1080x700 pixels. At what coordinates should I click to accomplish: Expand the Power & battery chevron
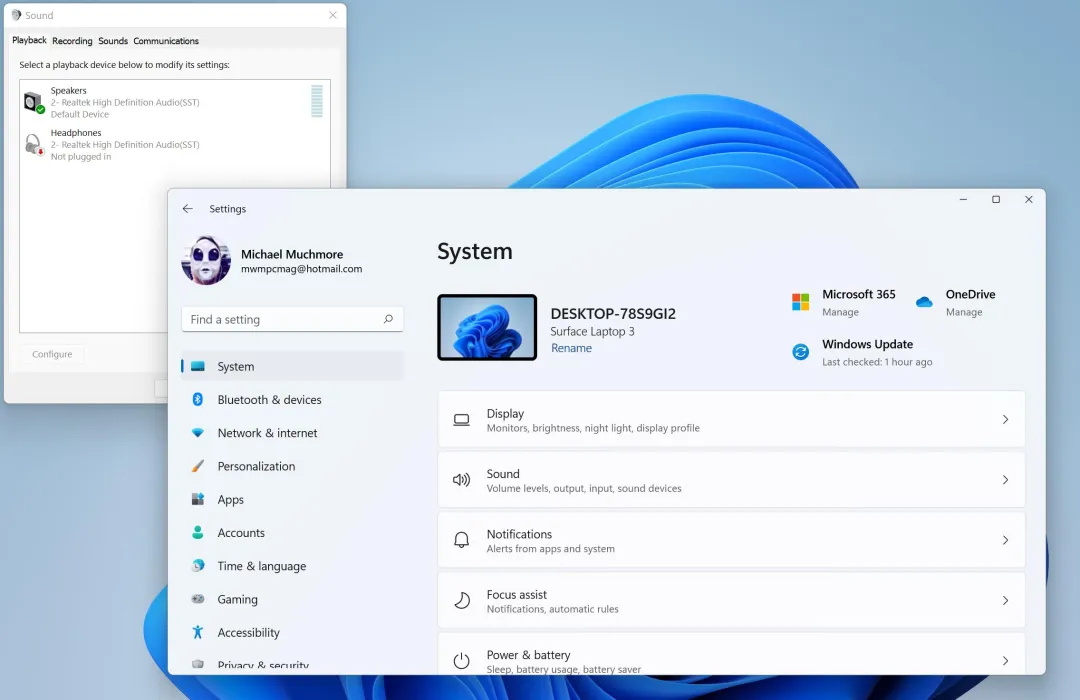point(1006,661)
